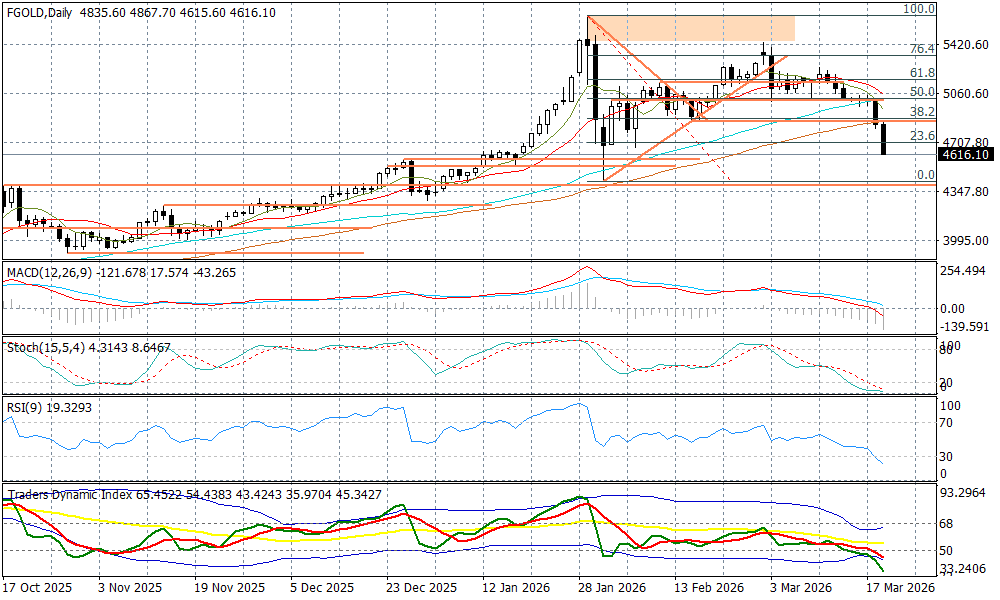Select the 38.2 Fibonacci level label
The image size is (1000, 600).
pos(921,112)
